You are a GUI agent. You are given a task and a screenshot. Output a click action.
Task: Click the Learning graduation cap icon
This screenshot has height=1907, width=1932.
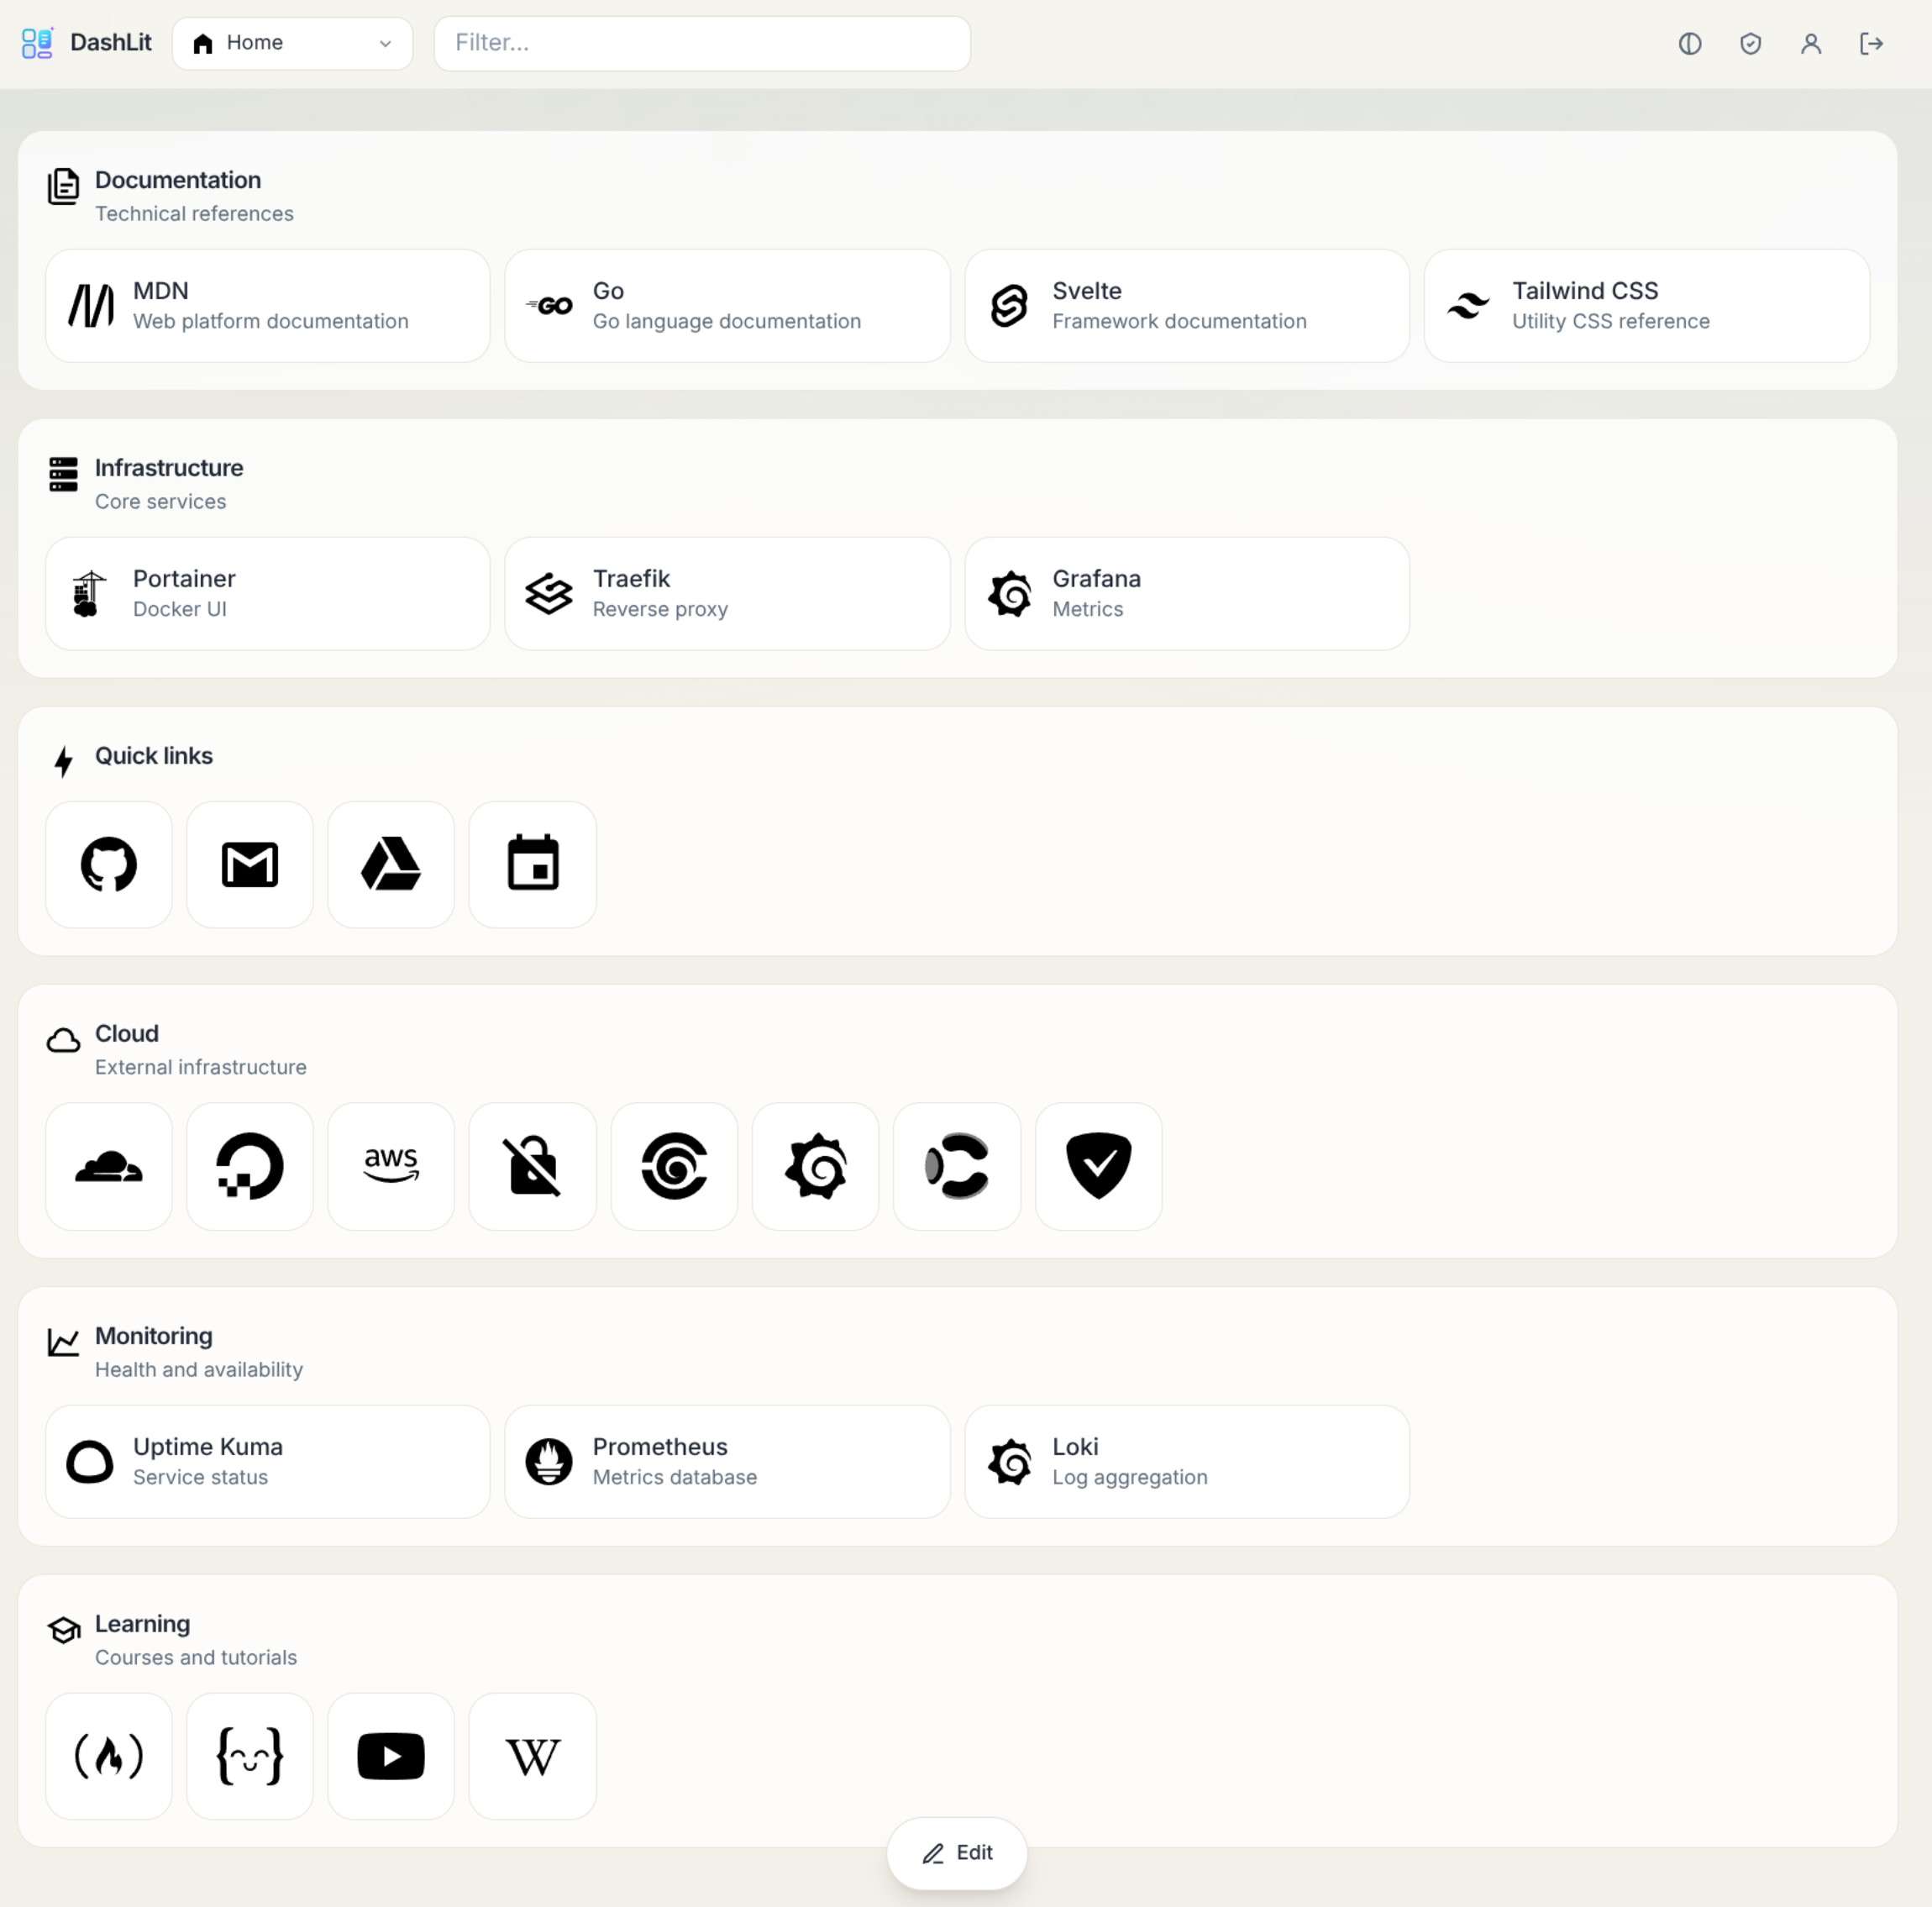tap(64, 1630)
